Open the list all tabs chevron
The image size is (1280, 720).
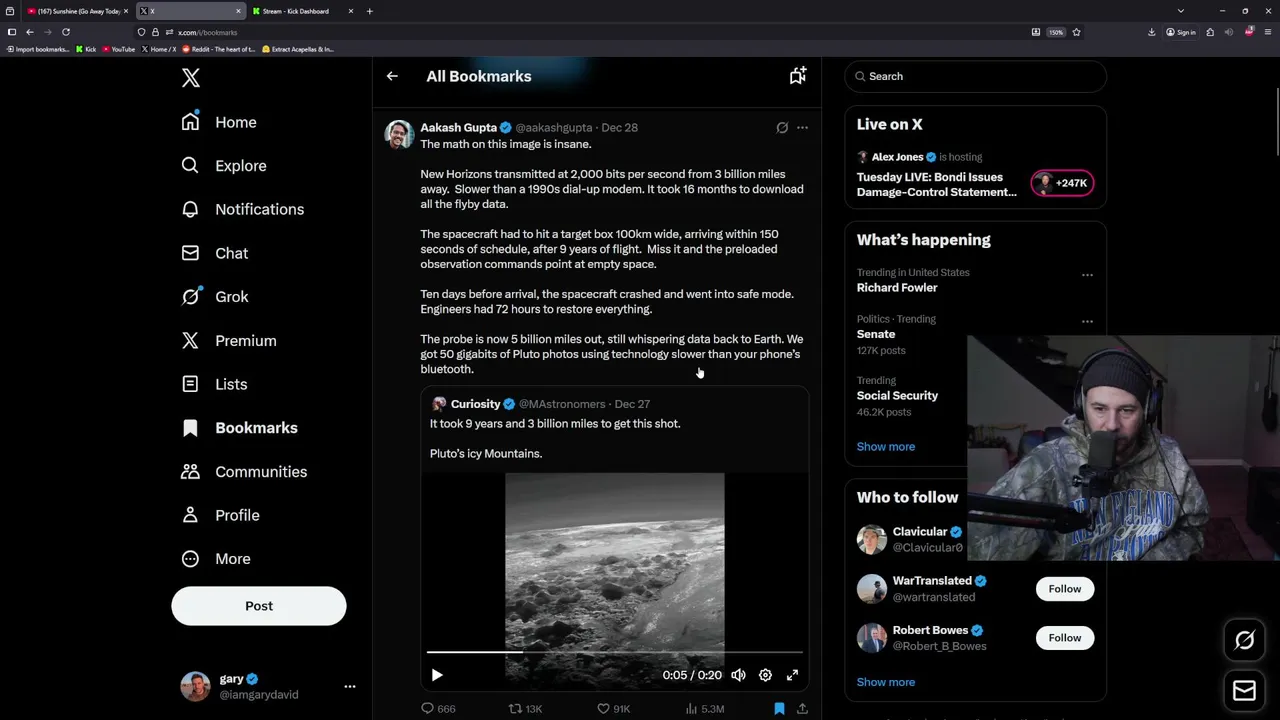click(1181, 11)
